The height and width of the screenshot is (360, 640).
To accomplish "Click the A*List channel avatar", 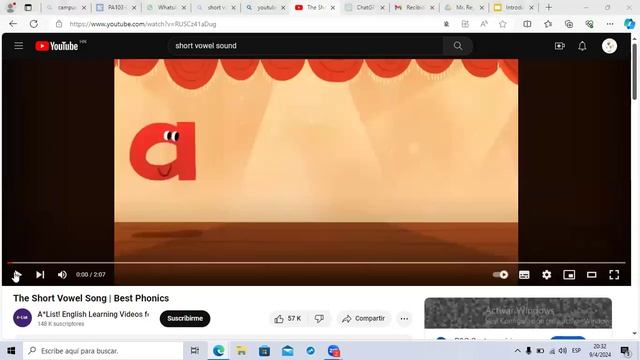I will (22, 318).
